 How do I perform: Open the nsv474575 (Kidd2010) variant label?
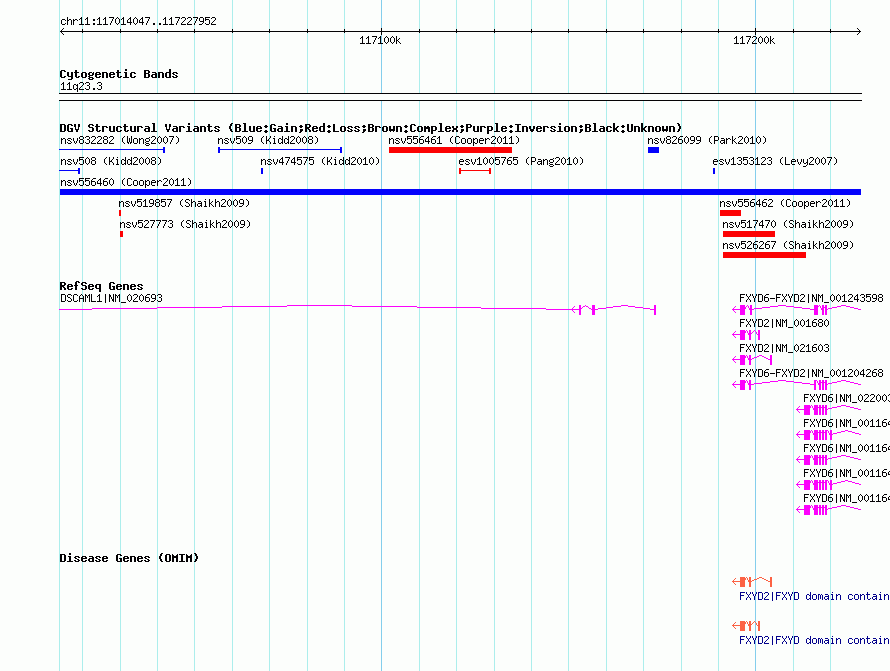[320, 161]
